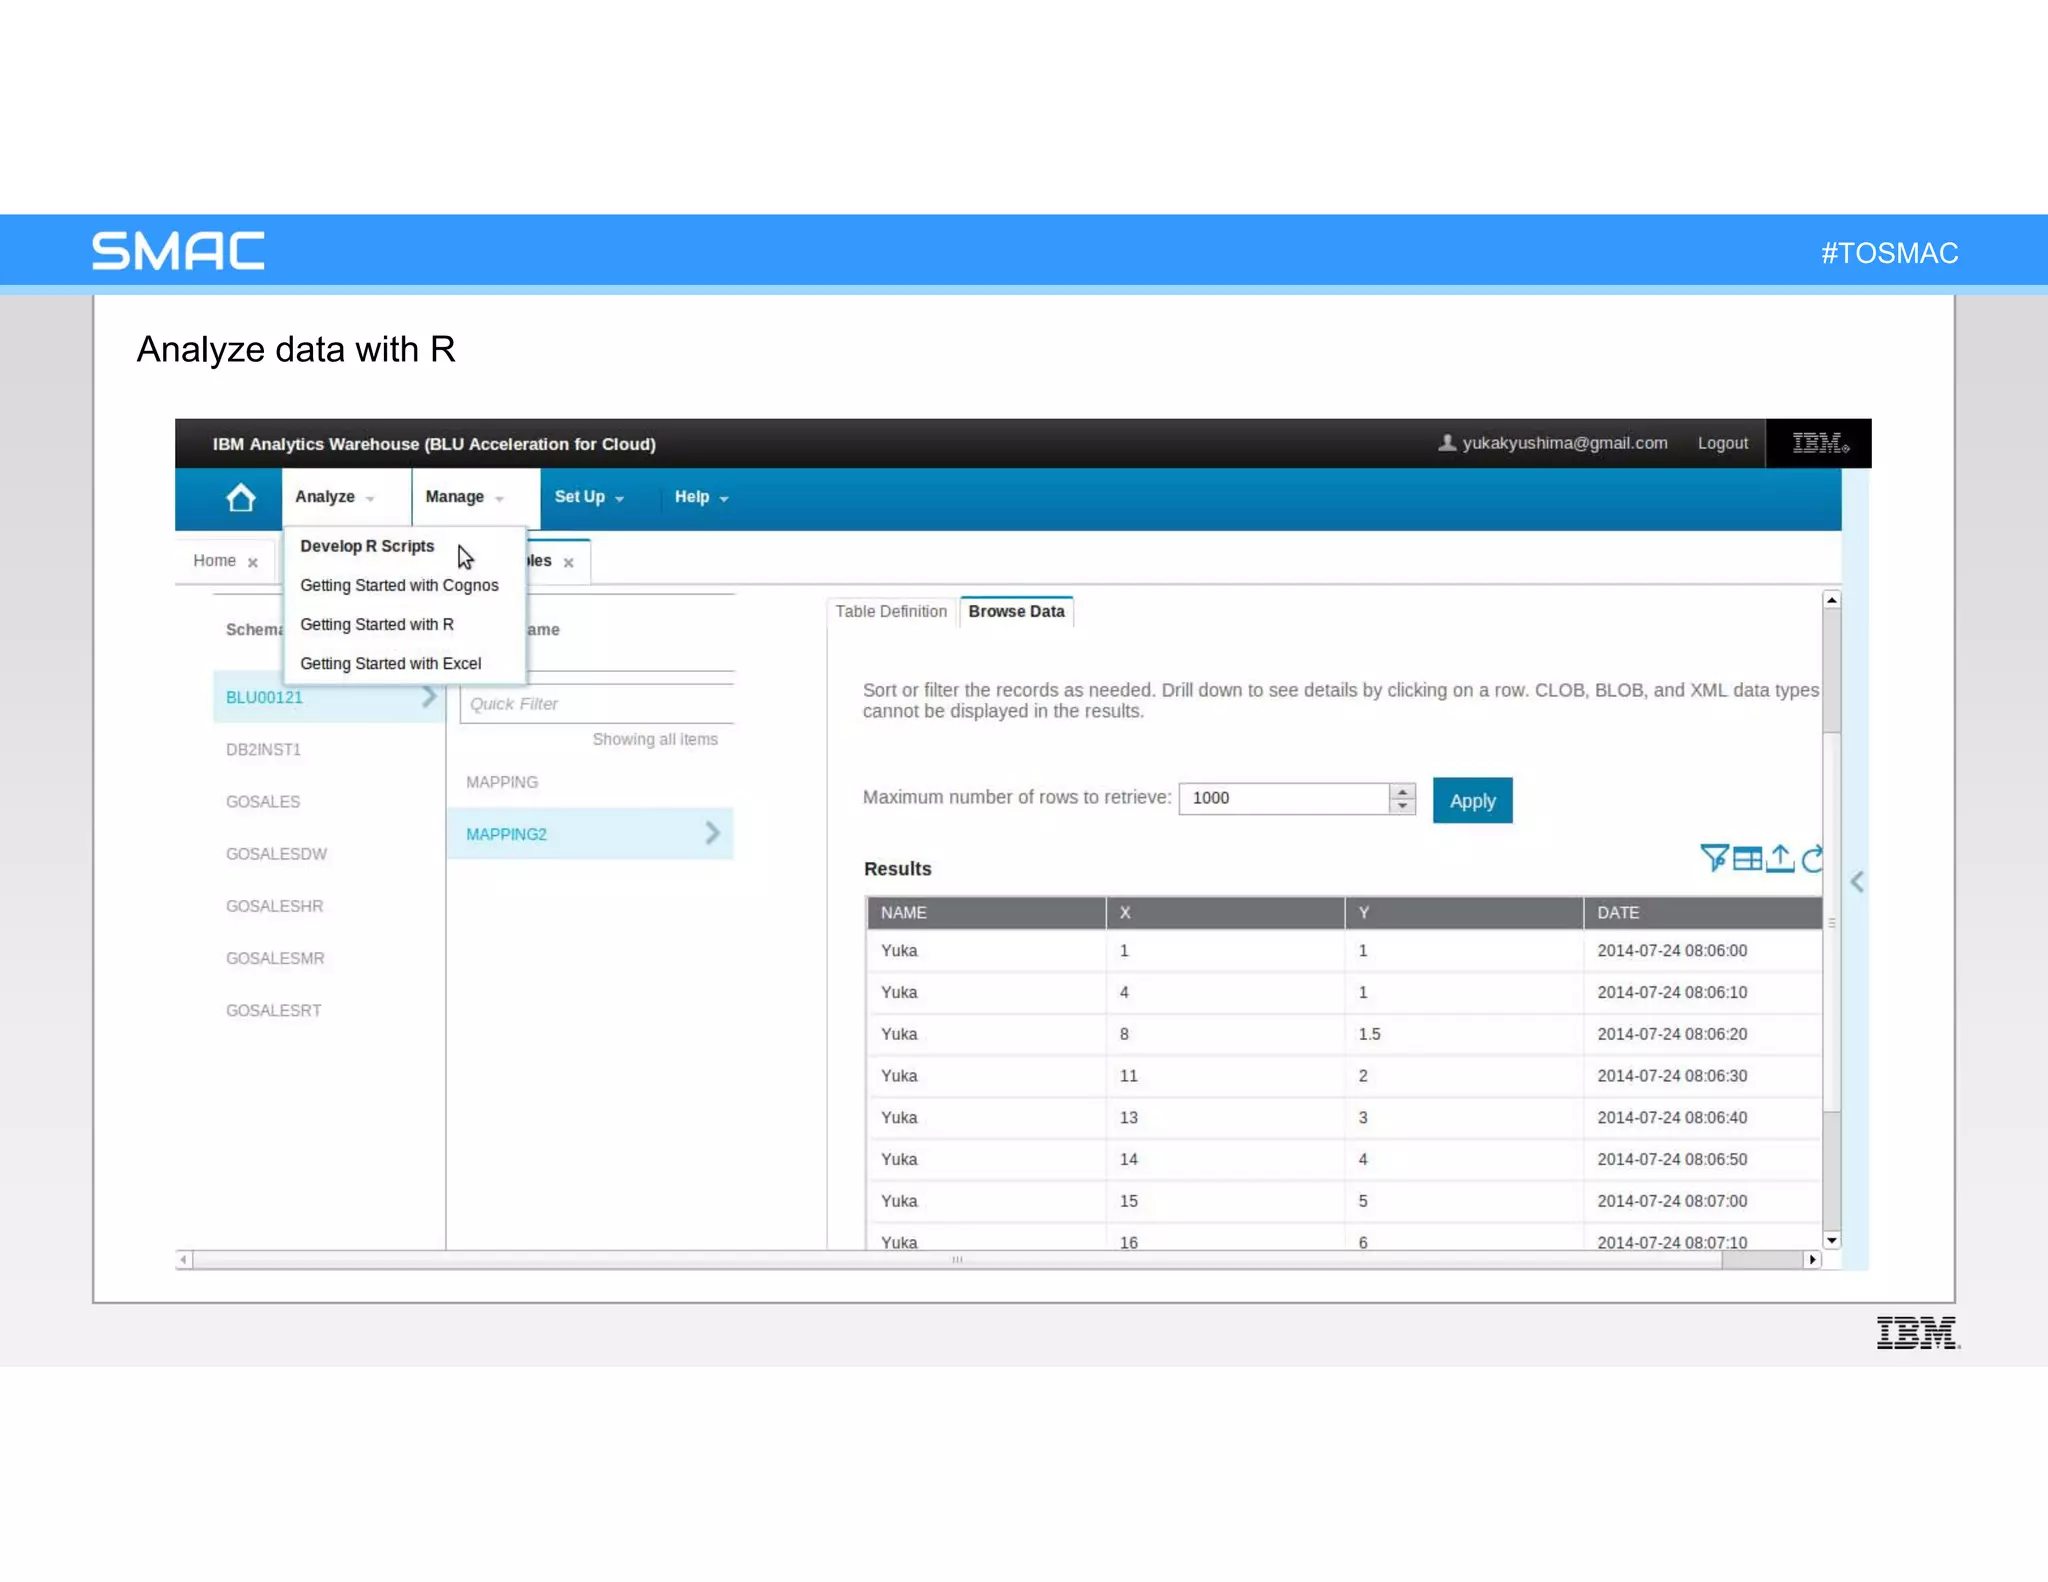Expand the MAPPING2 table chevron

[x=712, y=833]
